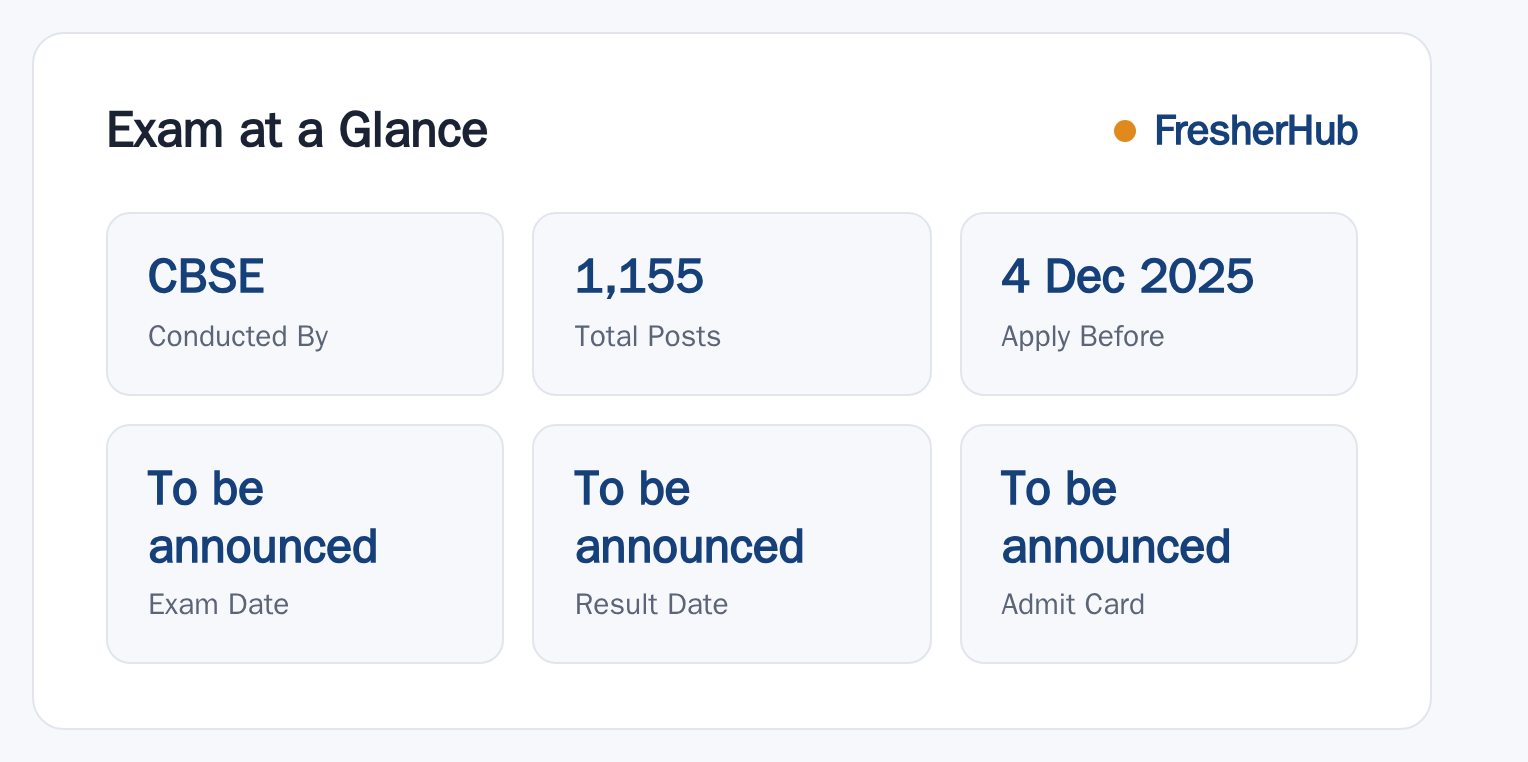Open the Conducted By info card
This screenshot has height=762, width=1528.
coord(305,304)
